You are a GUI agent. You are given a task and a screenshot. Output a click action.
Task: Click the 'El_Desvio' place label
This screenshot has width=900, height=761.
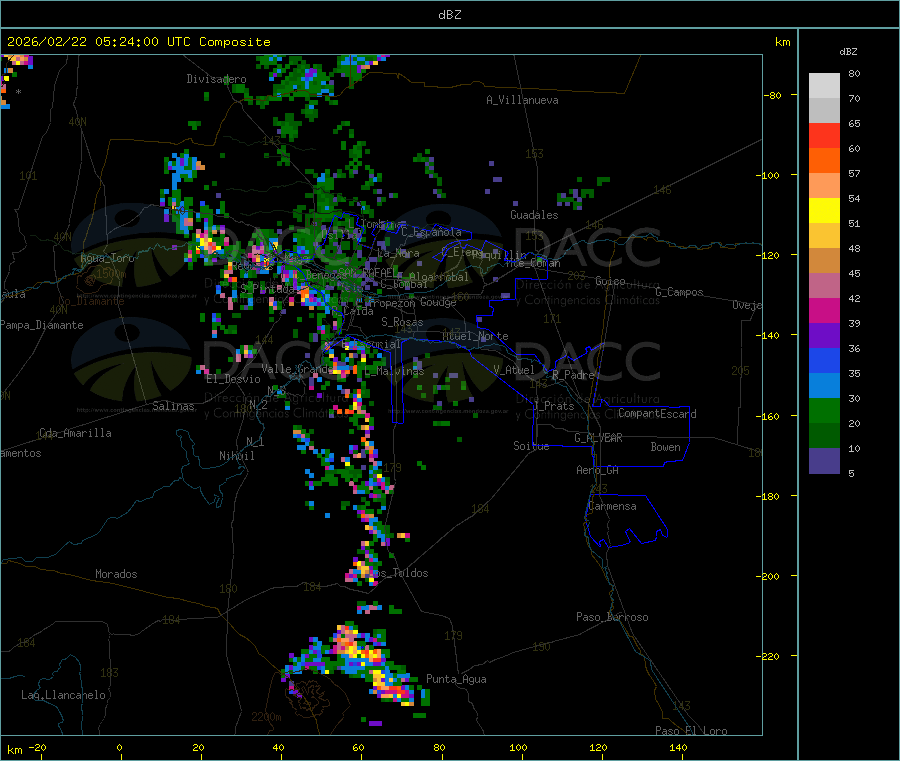coord(233,379)
